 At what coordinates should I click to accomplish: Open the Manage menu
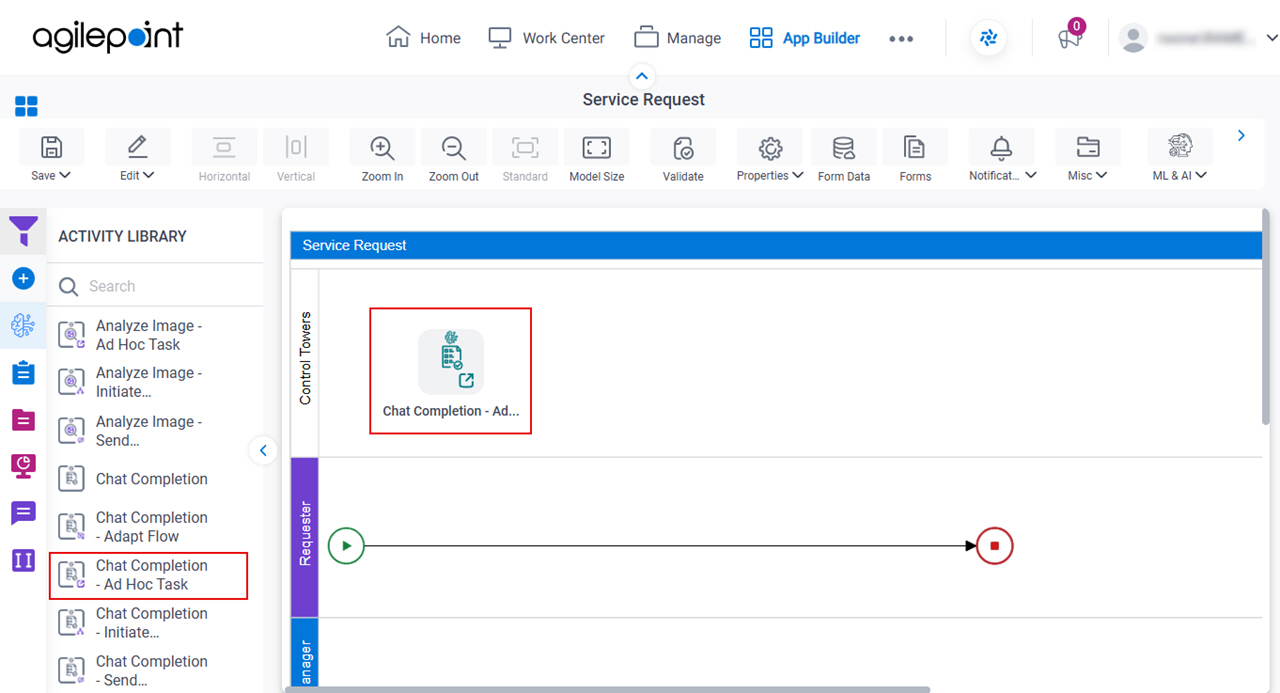point(677,38)
